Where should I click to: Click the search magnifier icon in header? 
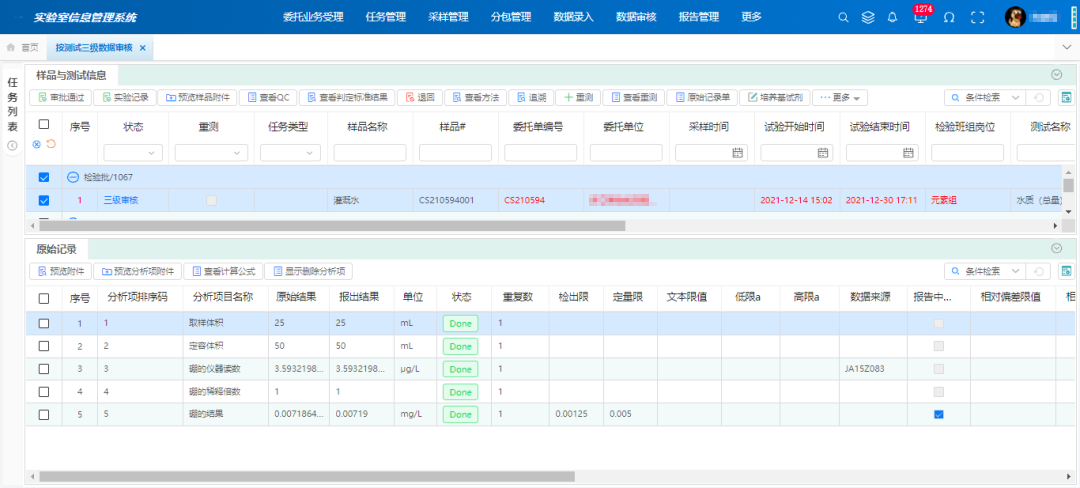[x=843, y=17]
